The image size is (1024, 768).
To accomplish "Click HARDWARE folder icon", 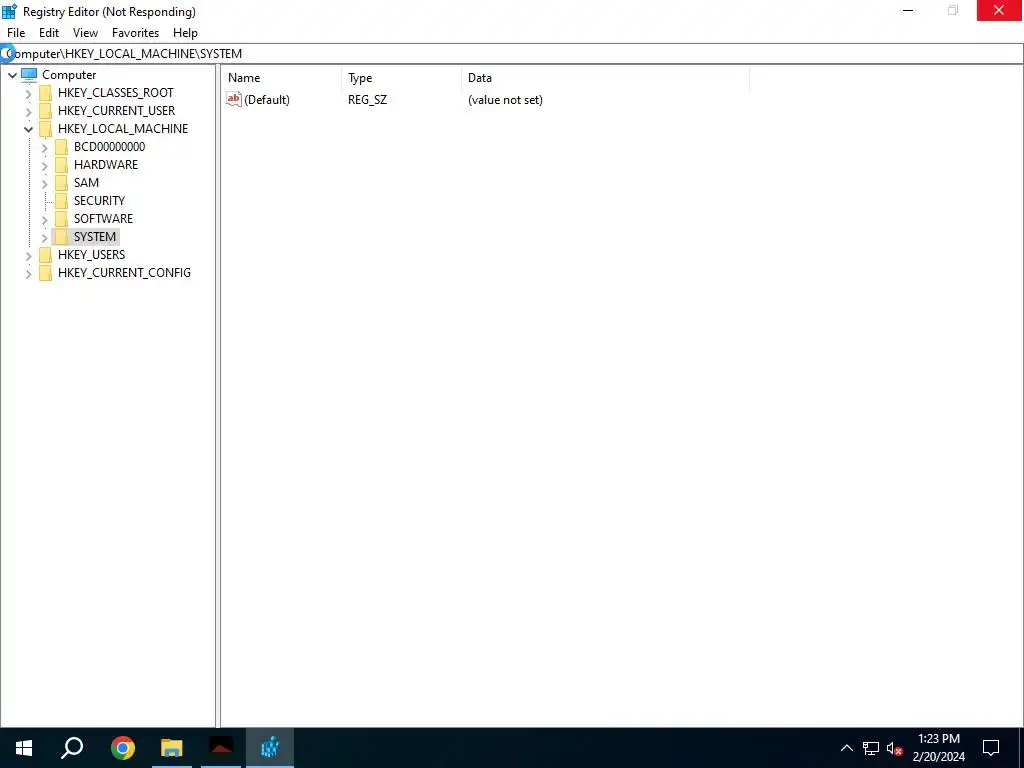I will (61, 165).
